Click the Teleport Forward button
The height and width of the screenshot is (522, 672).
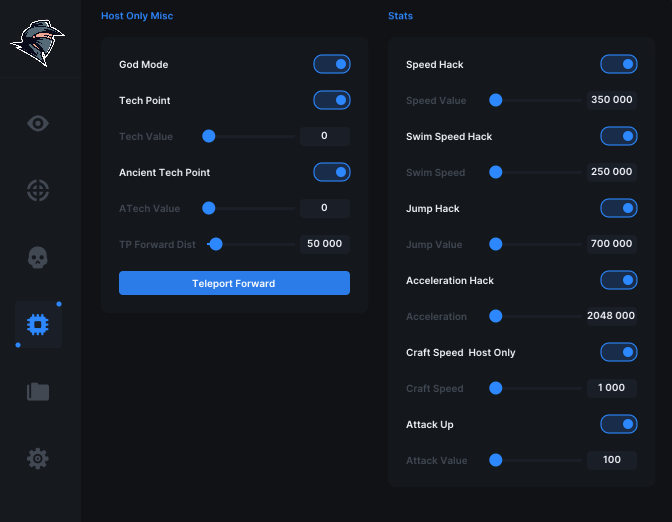click(234, 283)
